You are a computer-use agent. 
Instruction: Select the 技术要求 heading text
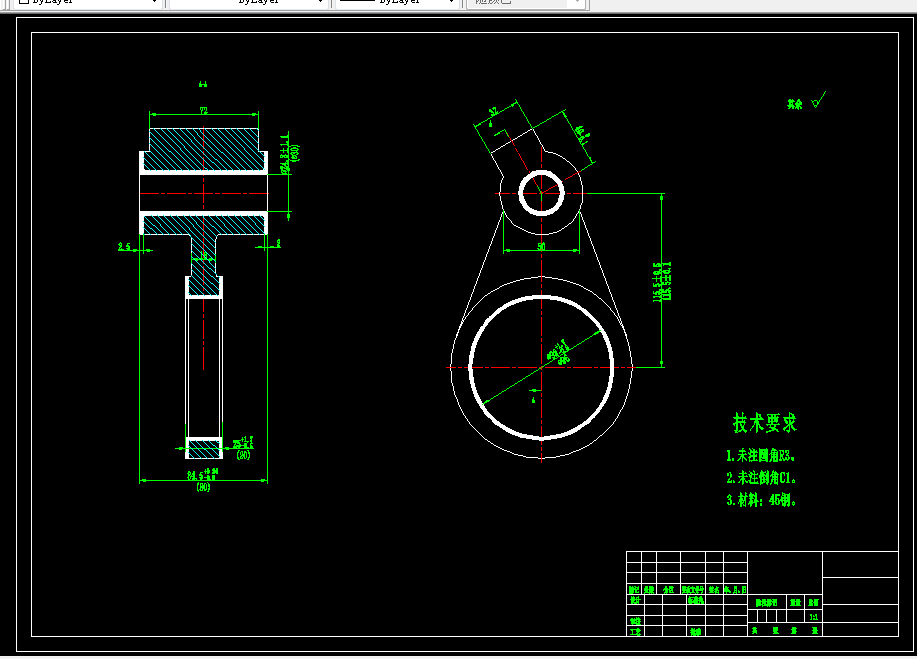[x=764, y=423]
